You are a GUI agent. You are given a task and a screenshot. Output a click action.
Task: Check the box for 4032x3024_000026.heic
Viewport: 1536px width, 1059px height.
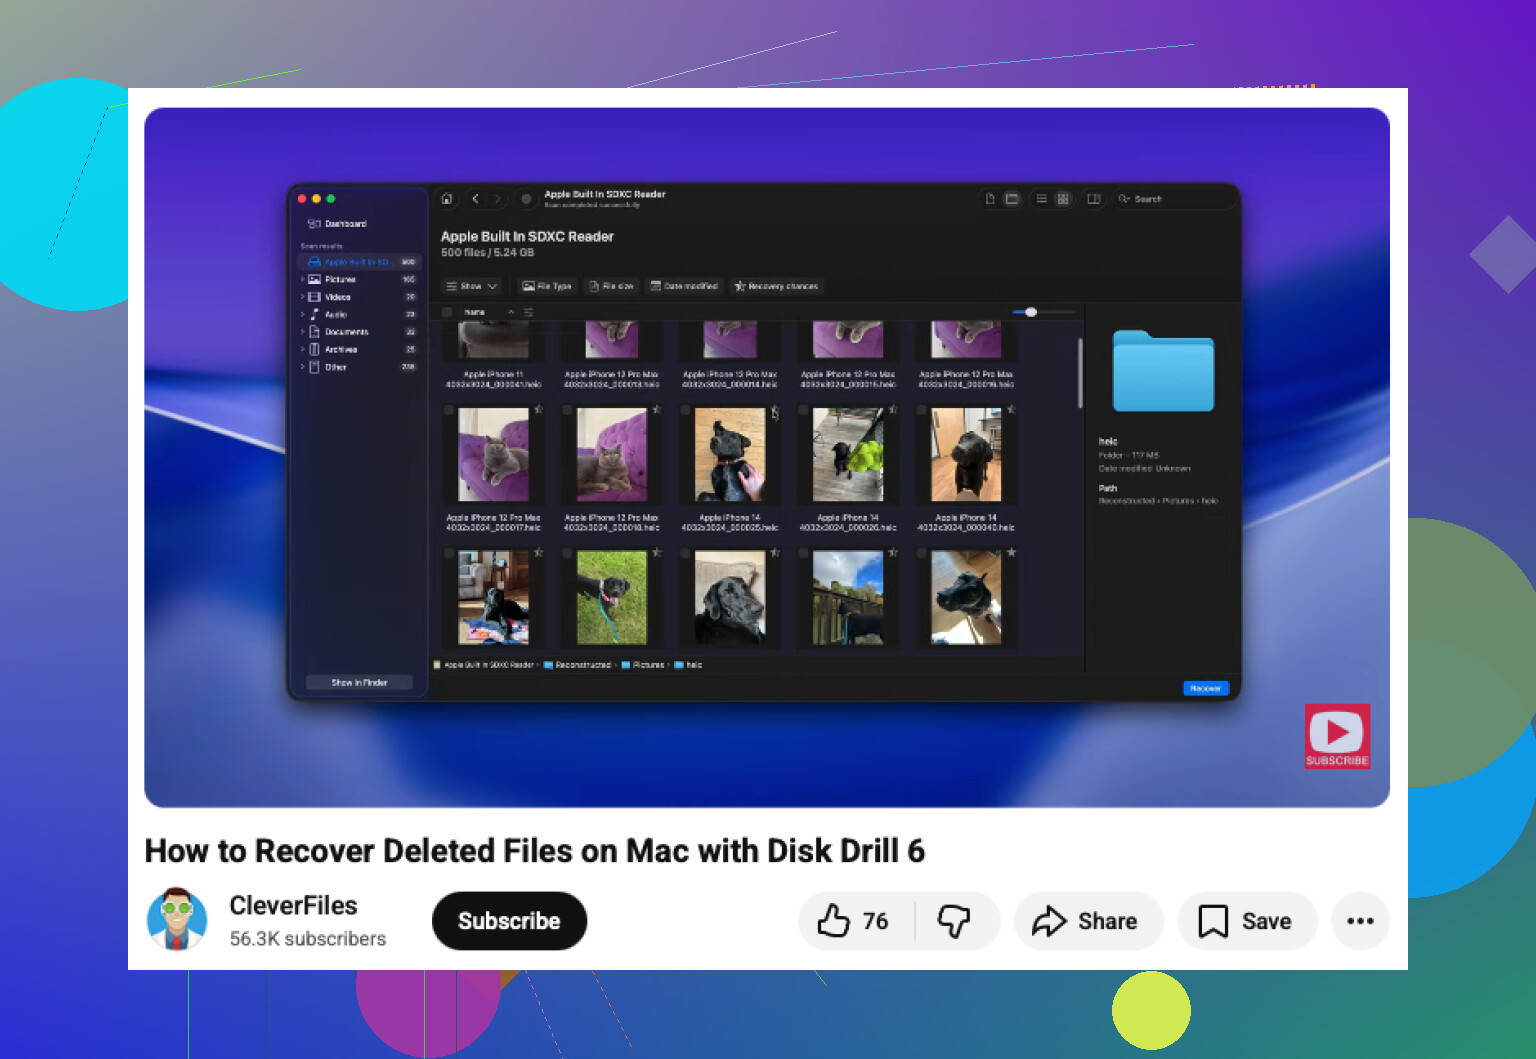click(803, 410)
